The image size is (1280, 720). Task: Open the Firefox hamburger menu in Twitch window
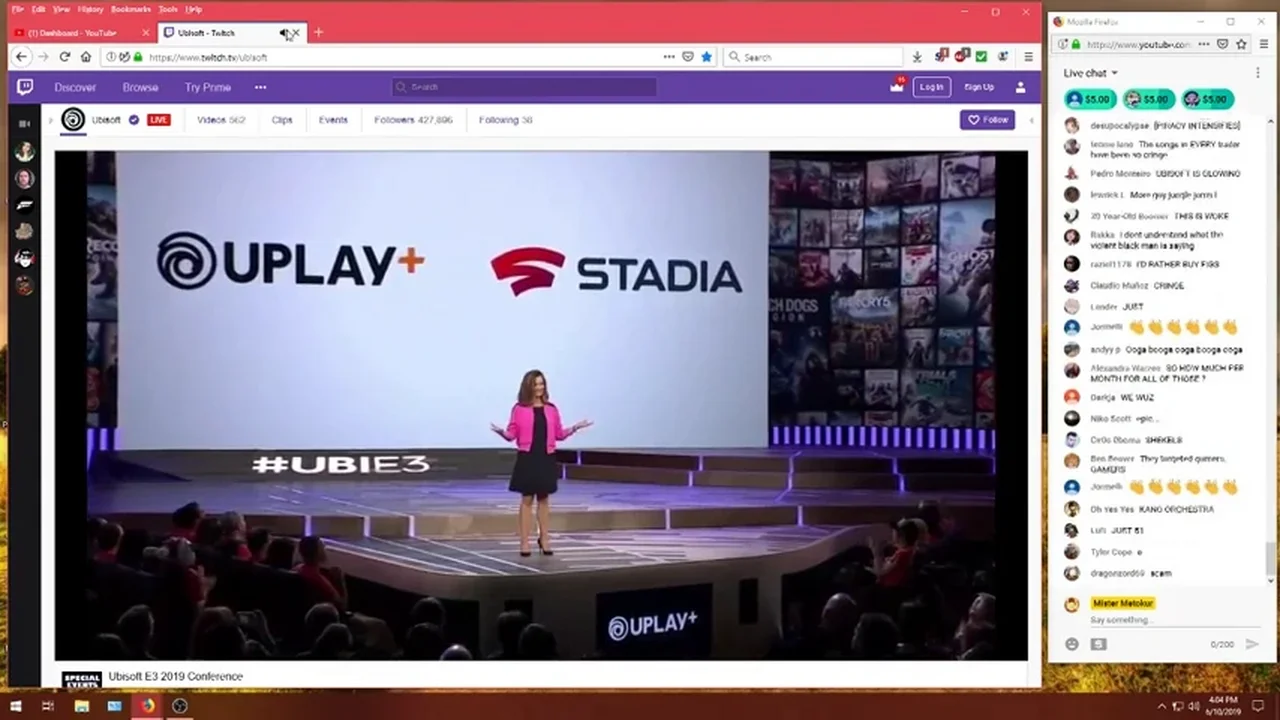coord(1027,57)
